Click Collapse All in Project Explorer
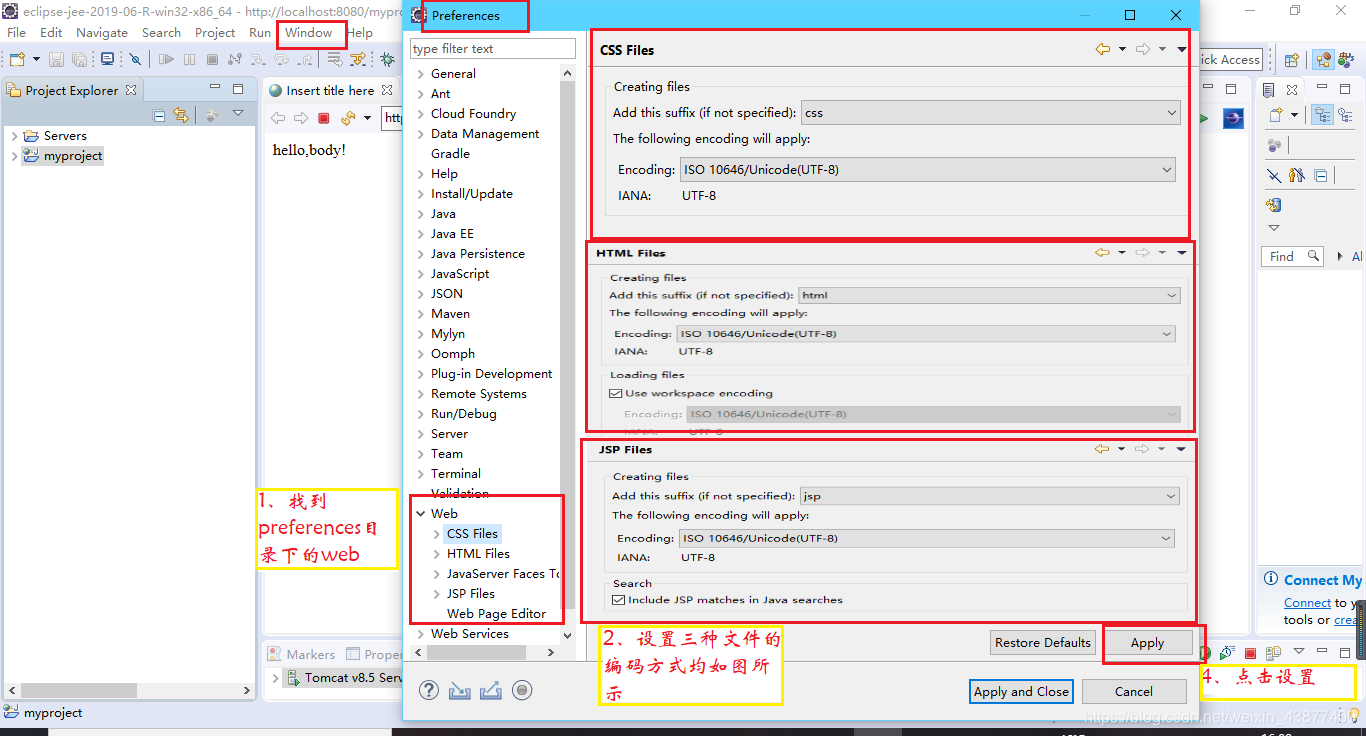Image resolution: width=1366 pixels, height=736 pixels. point(159,116)
